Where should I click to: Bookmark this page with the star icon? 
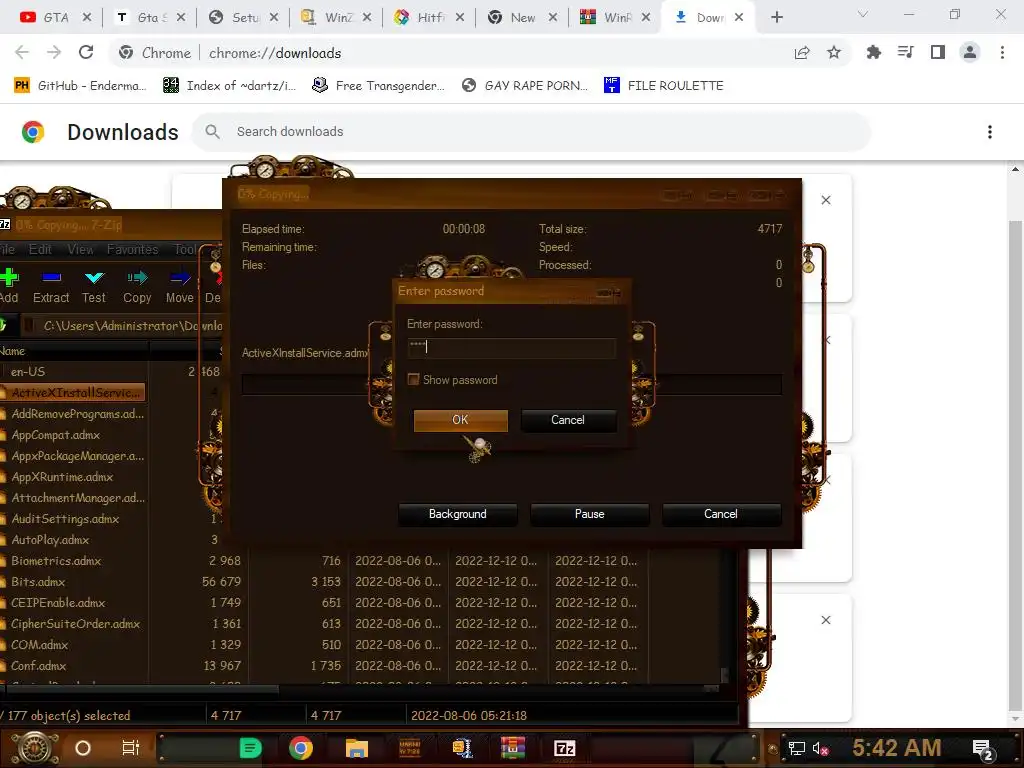pos(834,52)
